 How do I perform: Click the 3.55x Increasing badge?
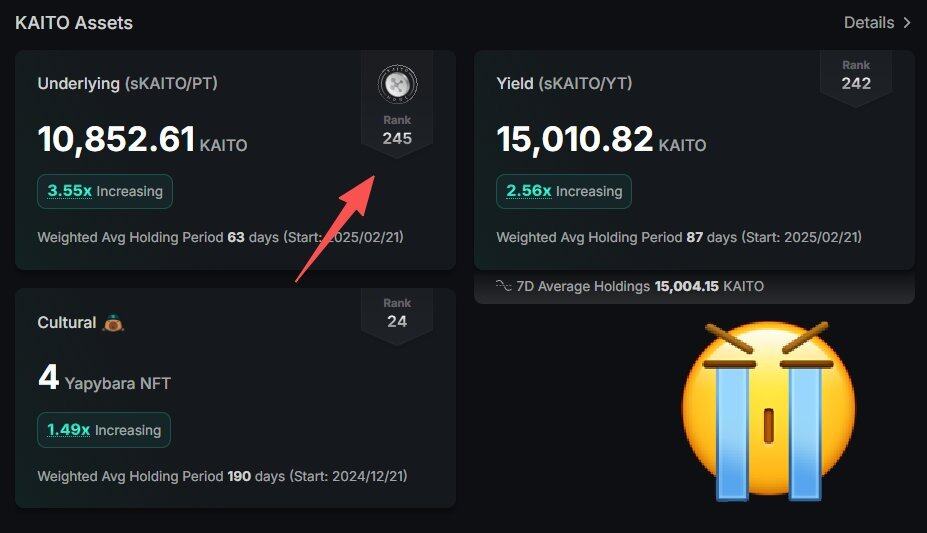105,191
